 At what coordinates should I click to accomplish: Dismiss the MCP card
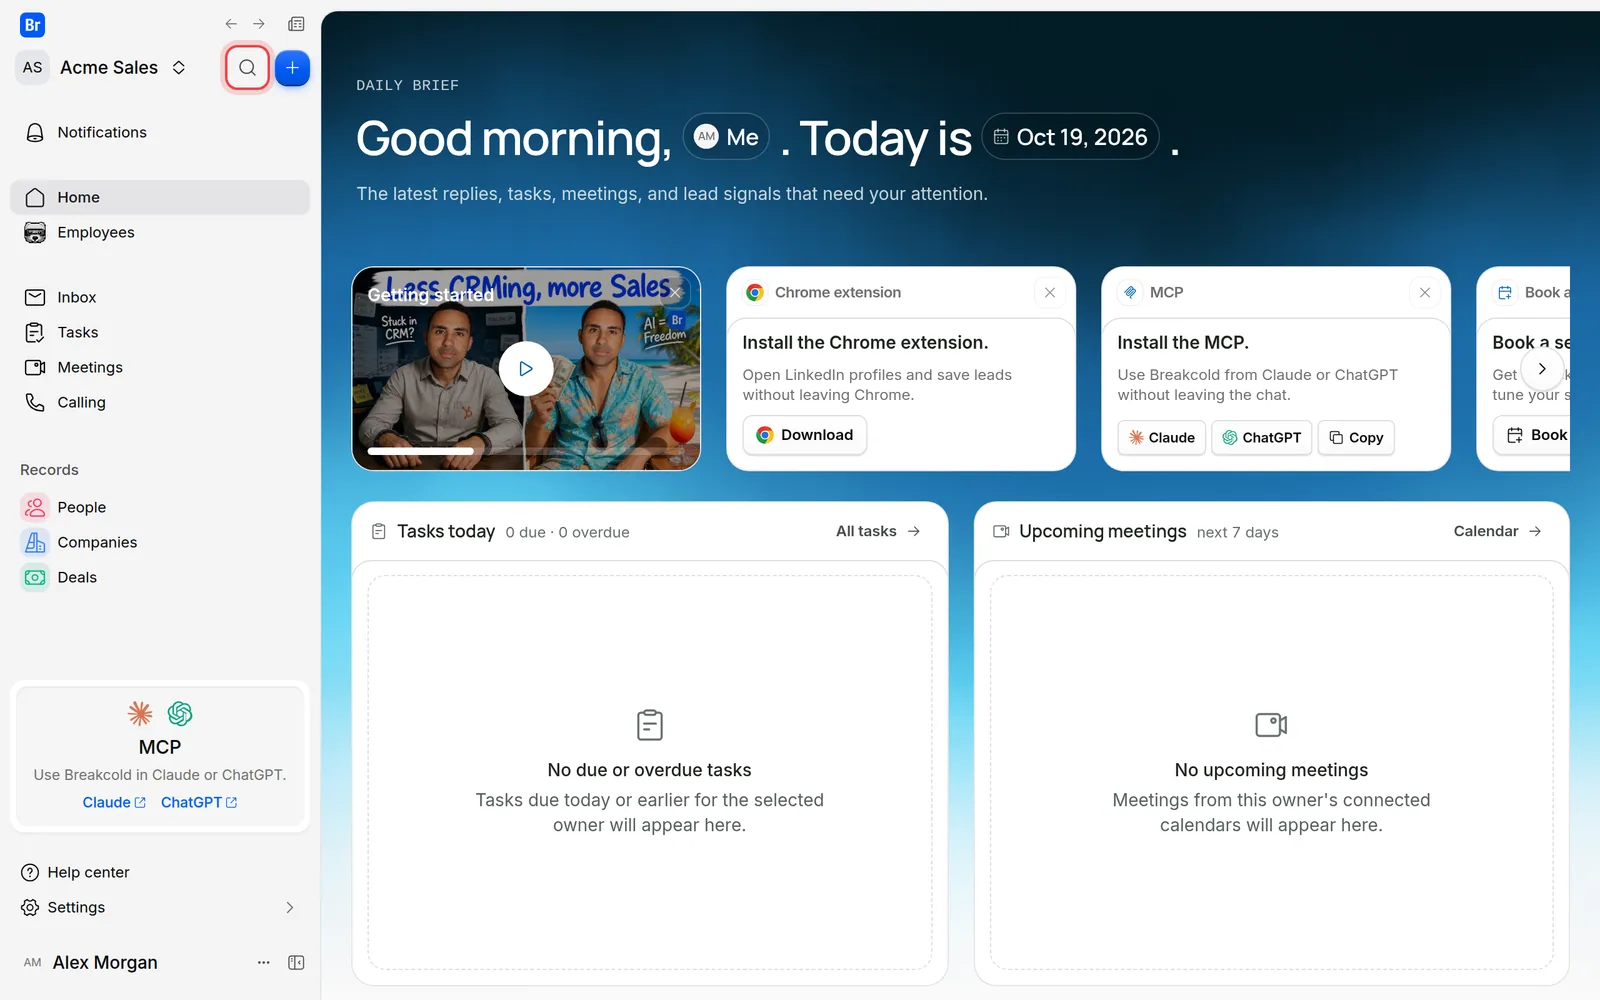[1425, 293]
